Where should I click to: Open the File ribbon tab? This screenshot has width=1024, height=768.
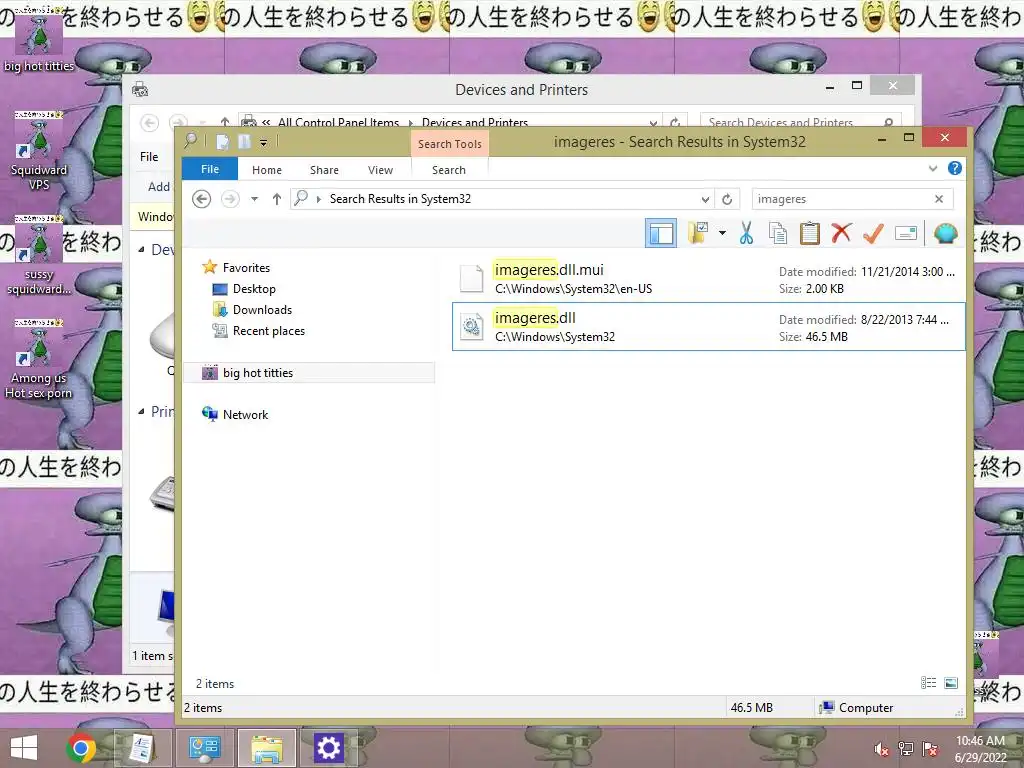click(x=210, y=169)
